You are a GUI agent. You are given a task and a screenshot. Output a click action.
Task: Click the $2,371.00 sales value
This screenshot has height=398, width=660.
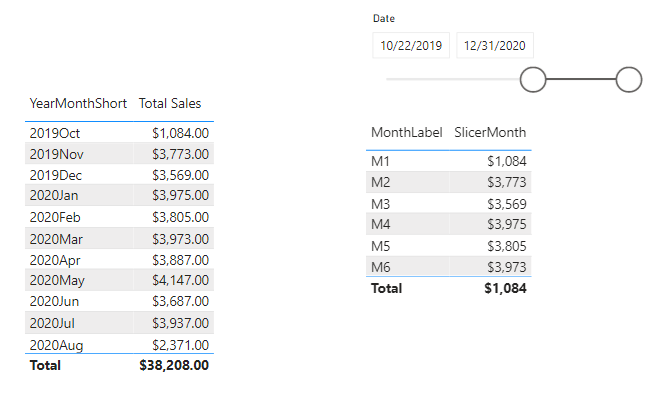coord(181,345)
